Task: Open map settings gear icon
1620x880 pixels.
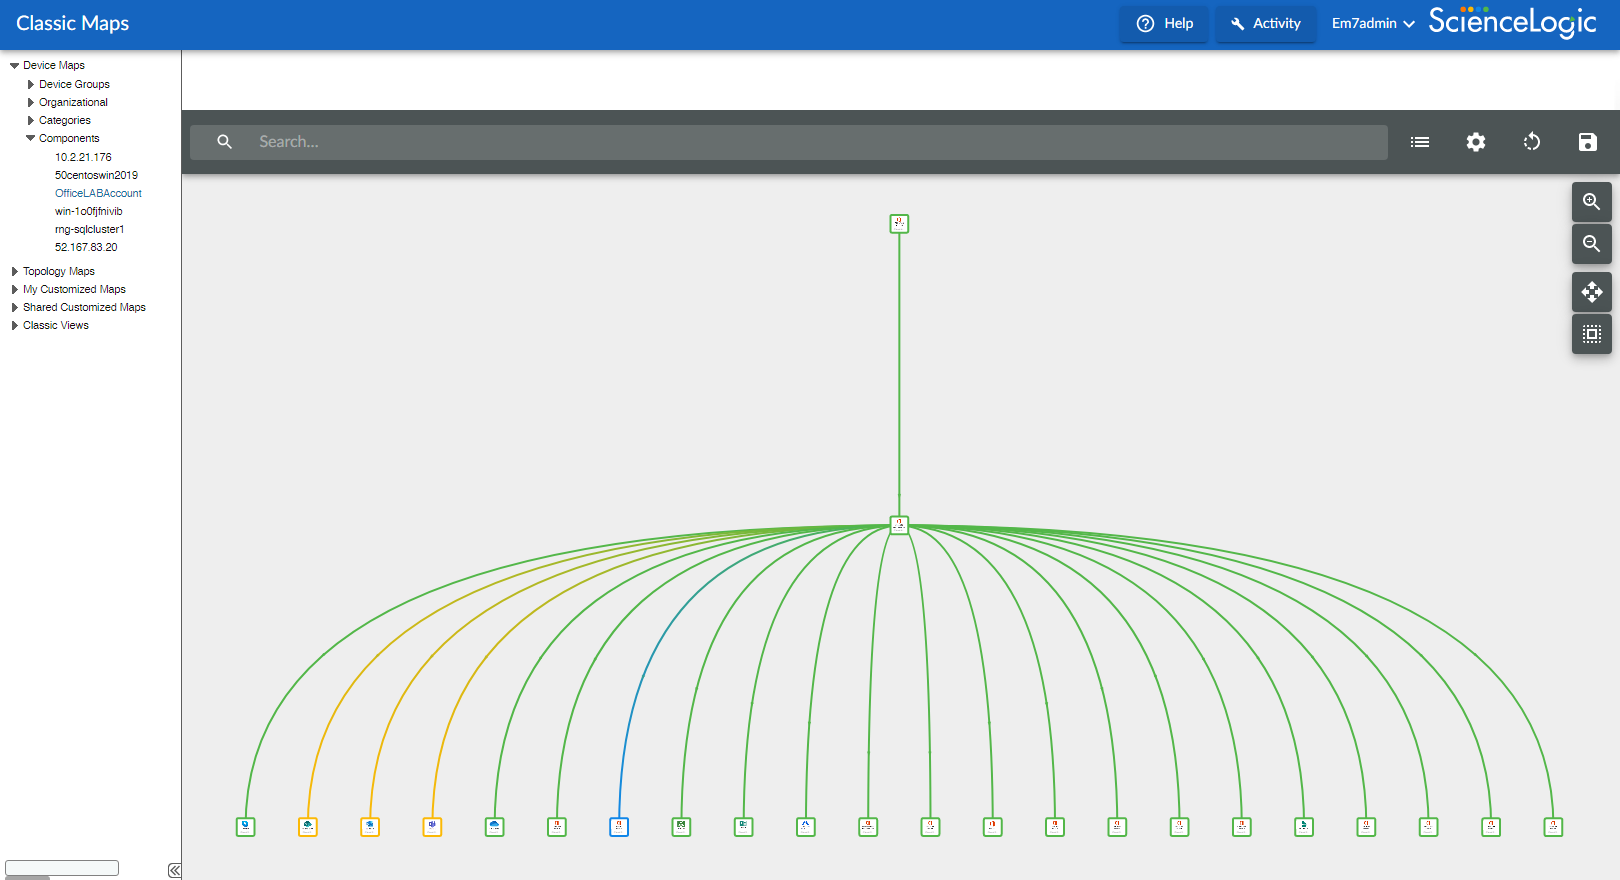Action: [x=1476, y=142]
